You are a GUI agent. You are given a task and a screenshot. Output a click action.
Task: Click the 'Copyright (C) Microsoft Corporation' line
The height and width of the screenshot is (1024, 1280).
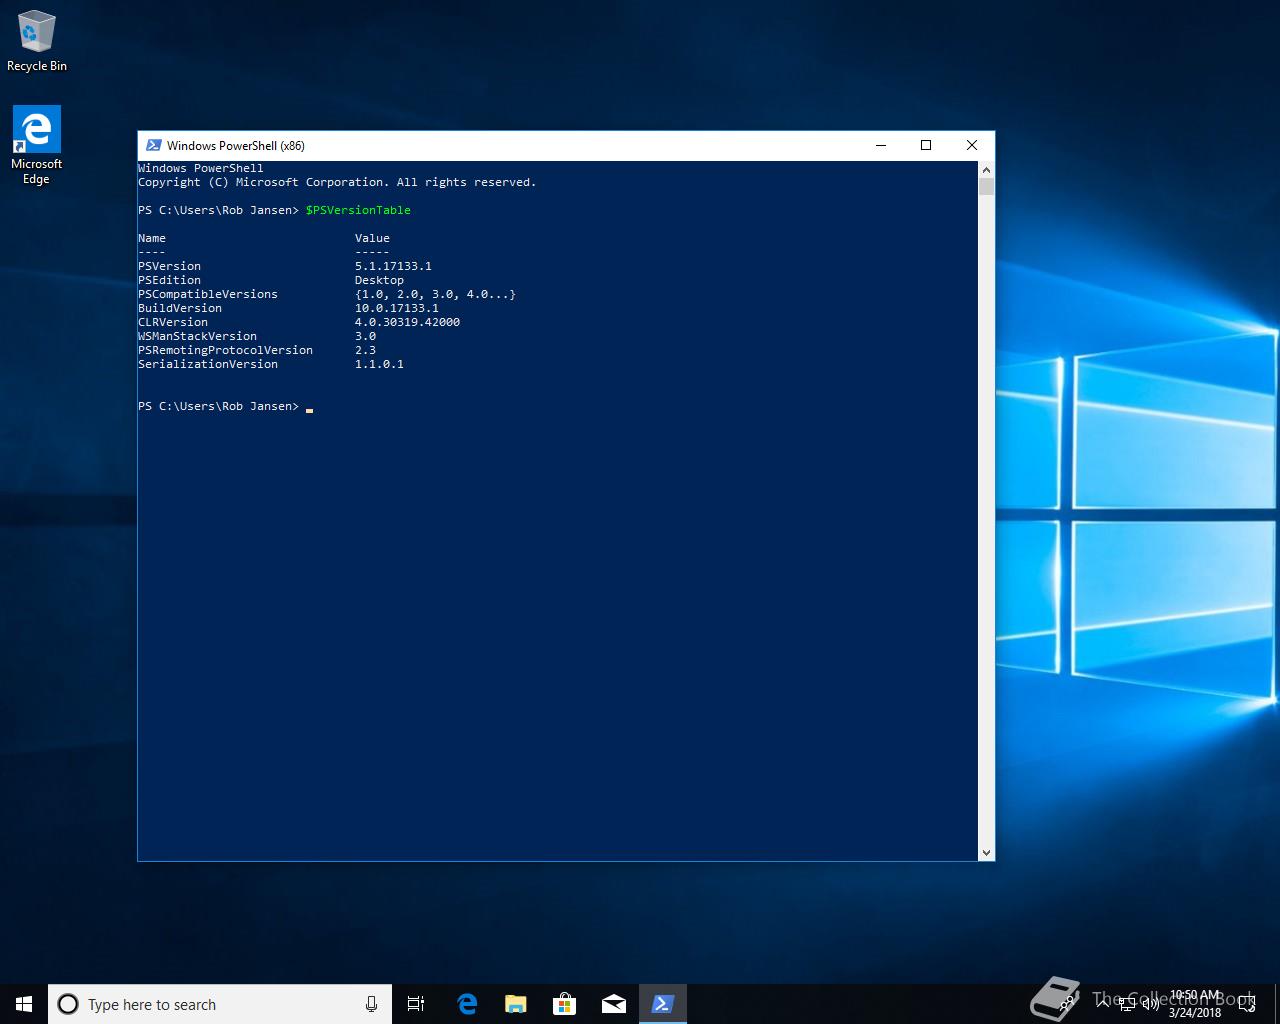click(x=337, y=182)
